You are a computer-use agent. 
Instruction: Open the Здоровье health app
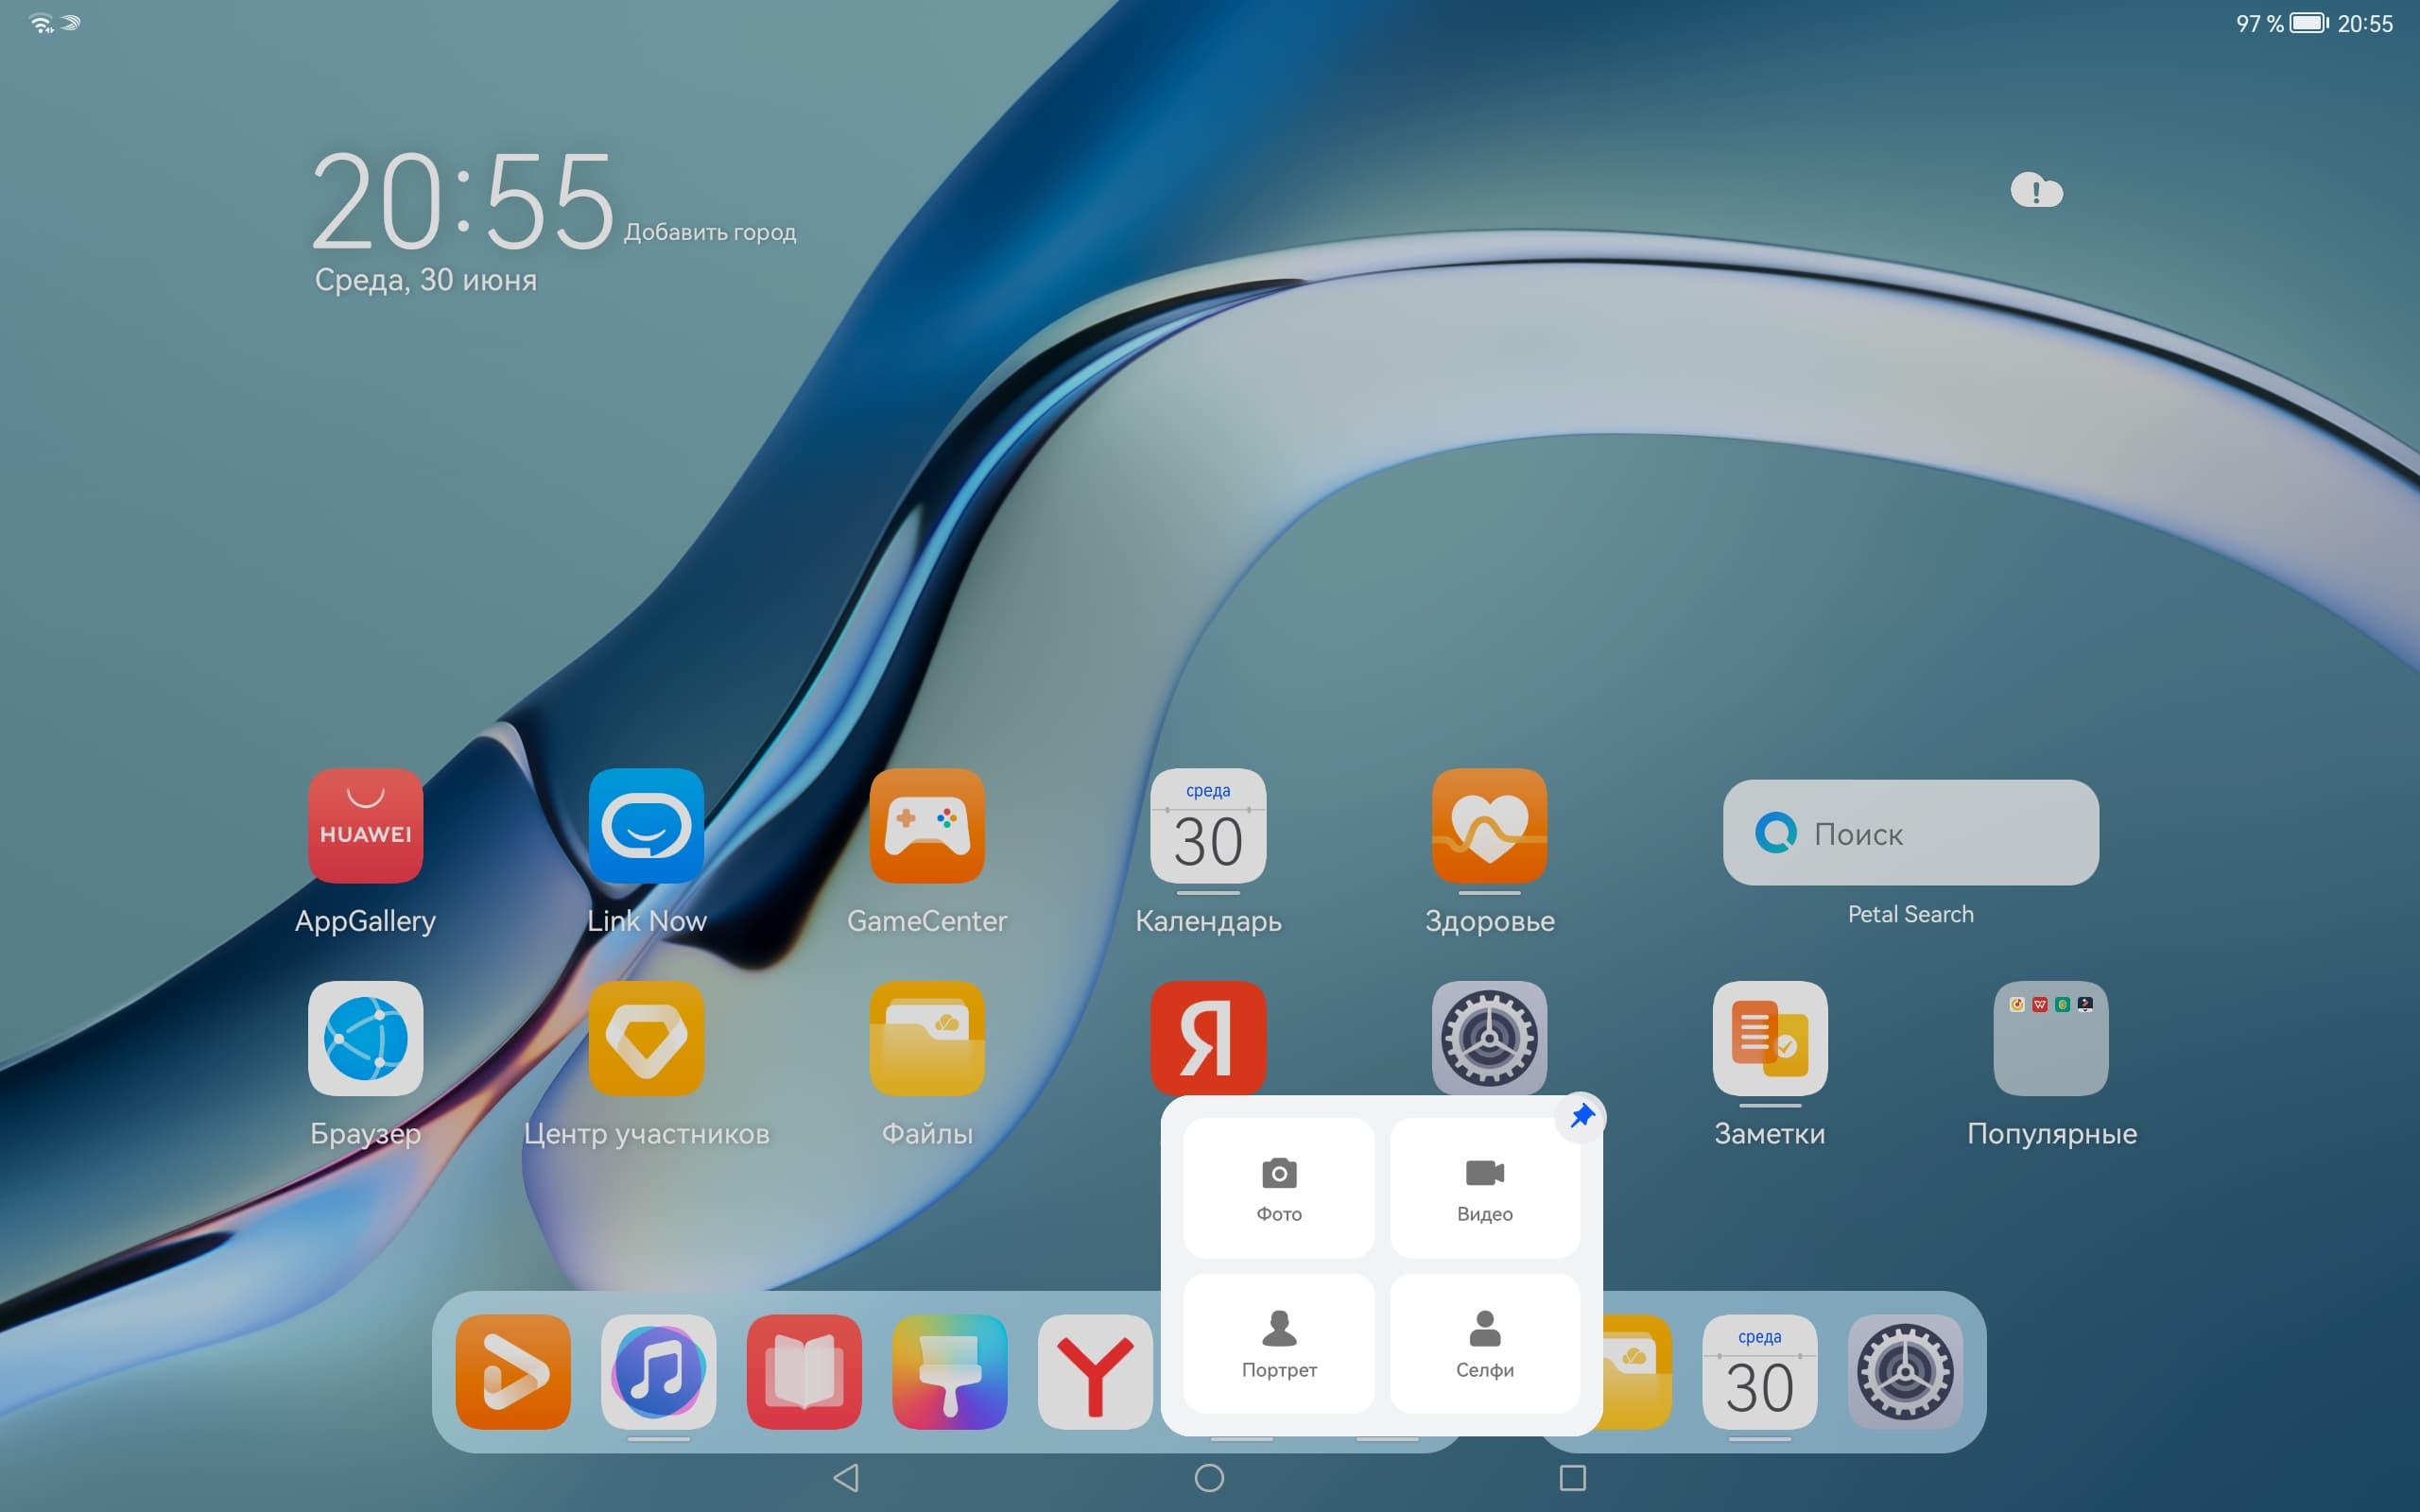tap(1489, 826)
